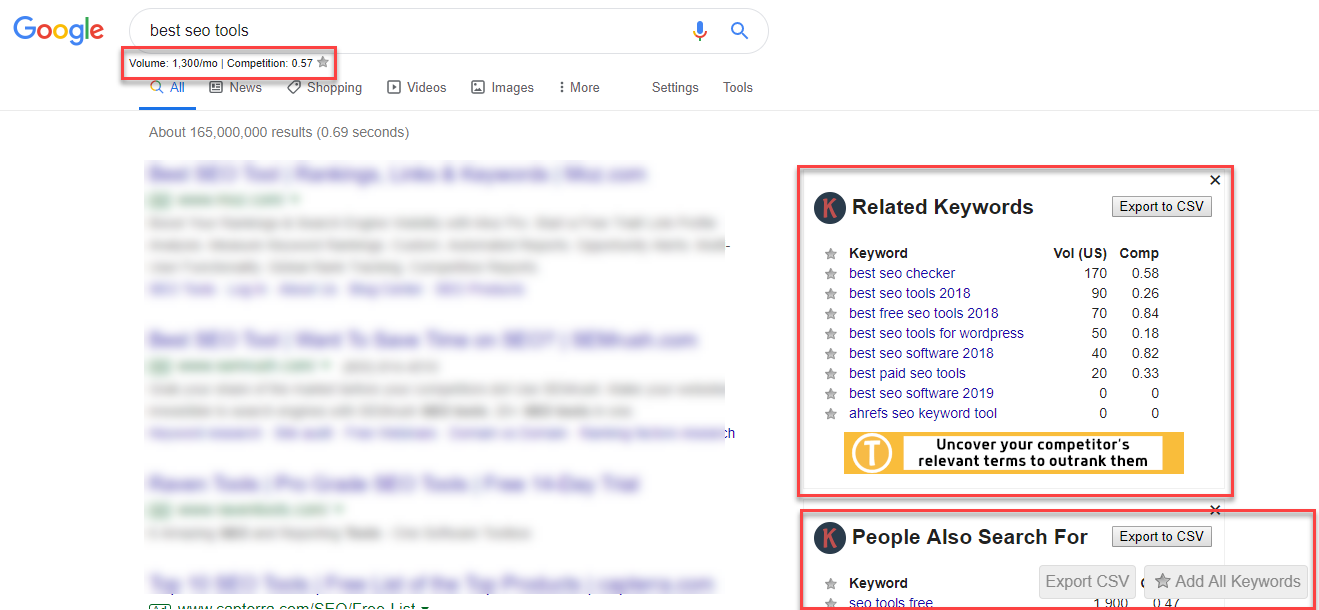
Task: Click Keywords Everywhere logo in People Also Search For
Action: [830, 538]
